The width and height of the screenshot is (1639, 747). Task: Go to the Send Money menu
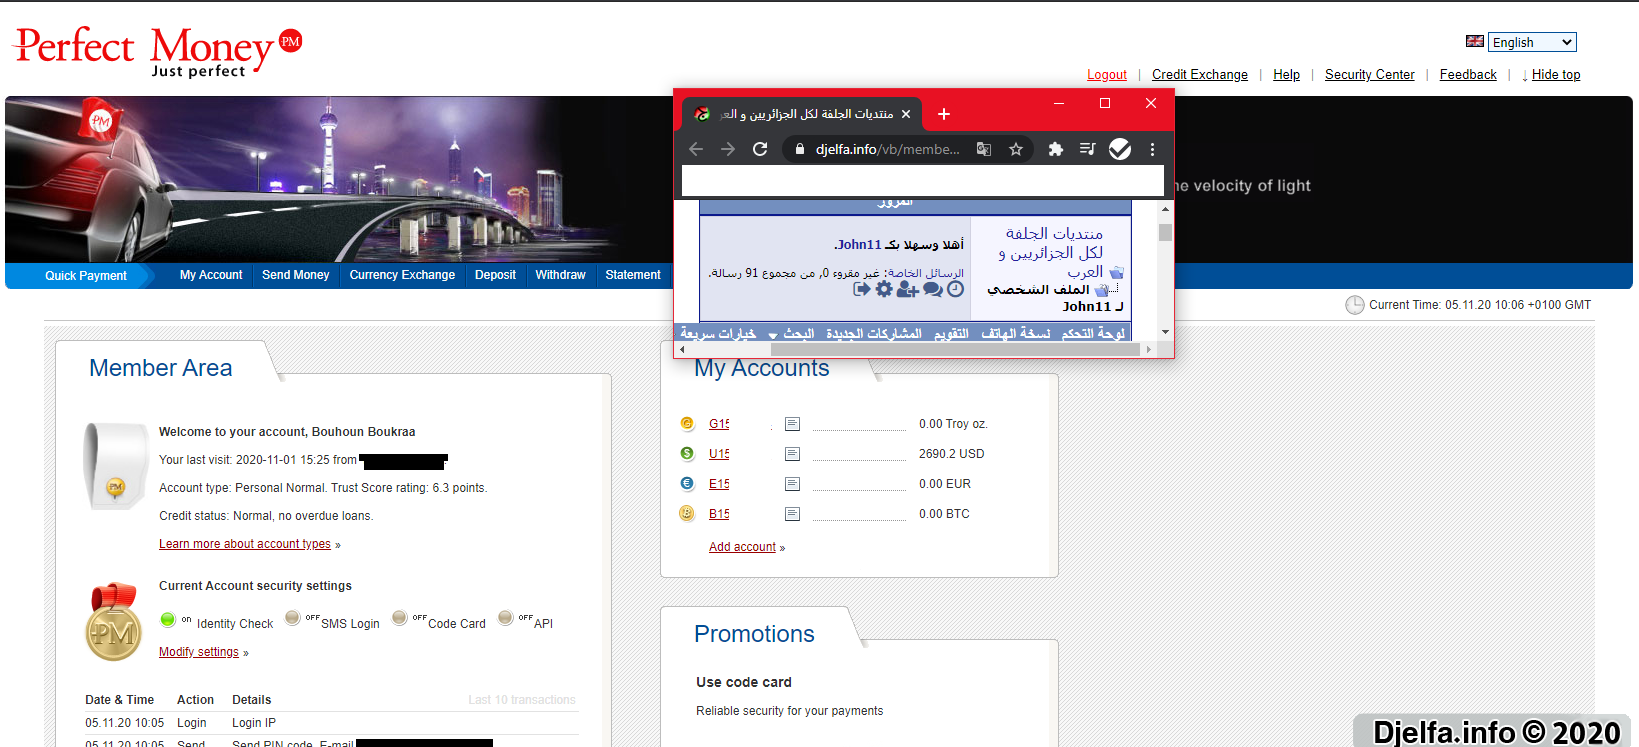tap(296, 275)
